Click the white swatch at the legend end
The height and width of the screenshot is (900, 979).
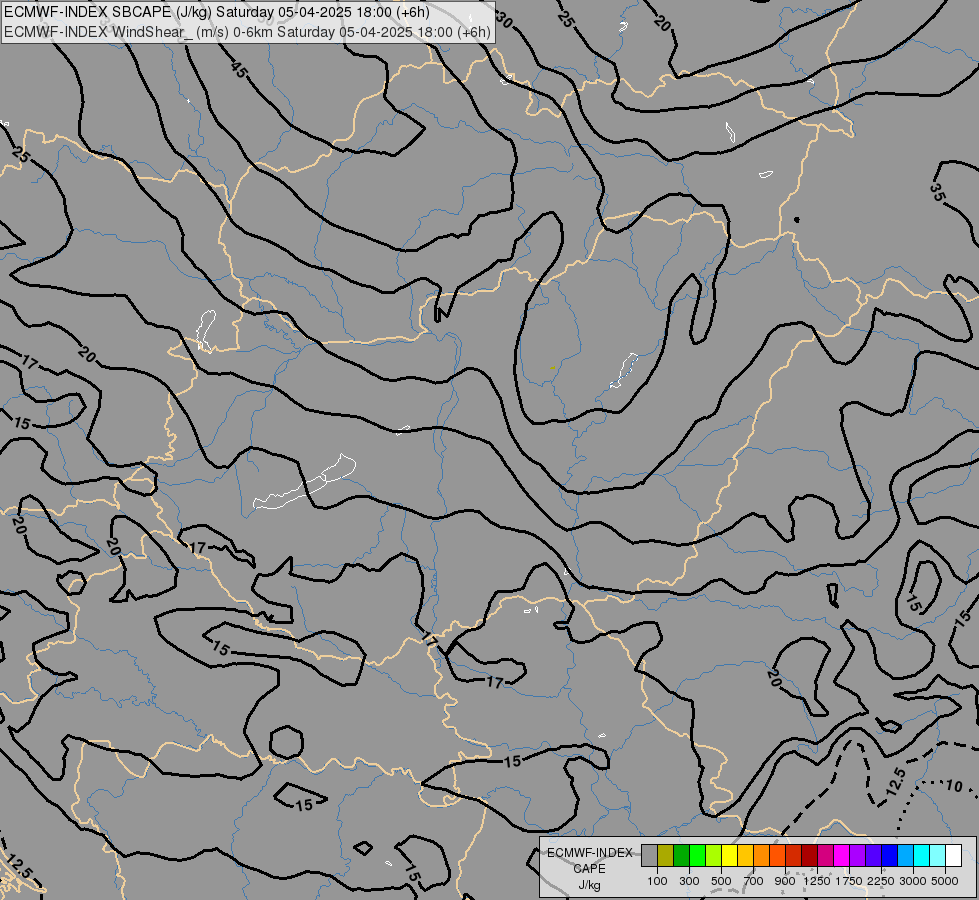coord(953,855)
